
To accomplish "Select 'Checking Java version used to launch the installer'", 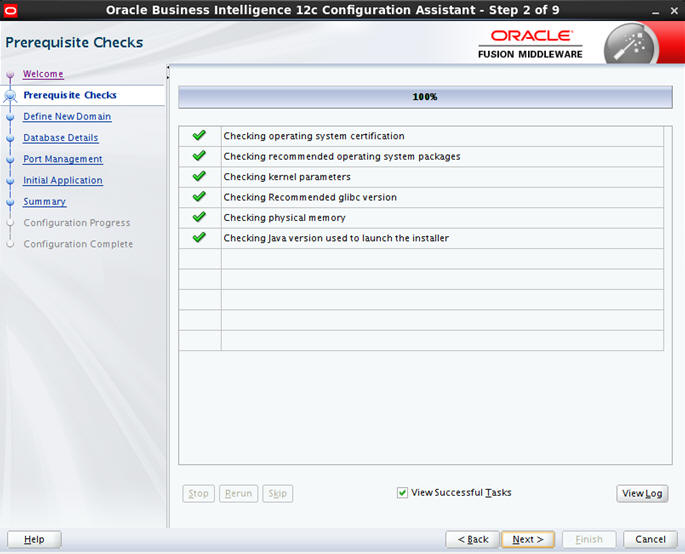I will point(336,238).
